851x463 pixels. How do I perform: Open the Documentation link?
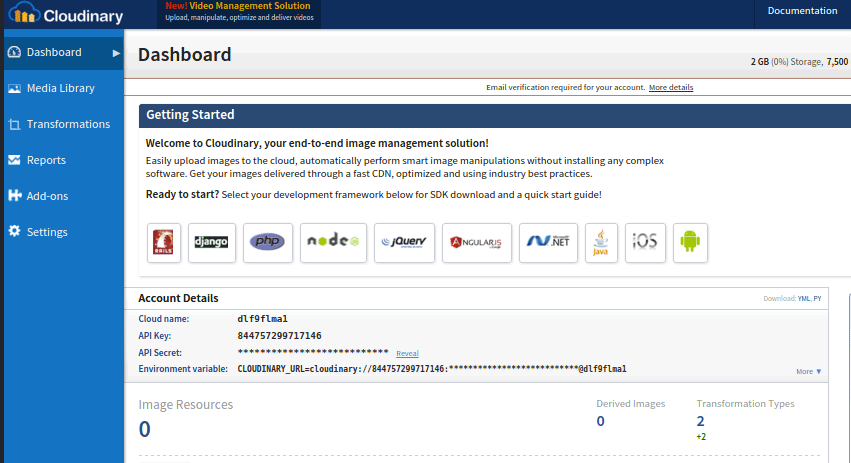click(x=802, y=11)
